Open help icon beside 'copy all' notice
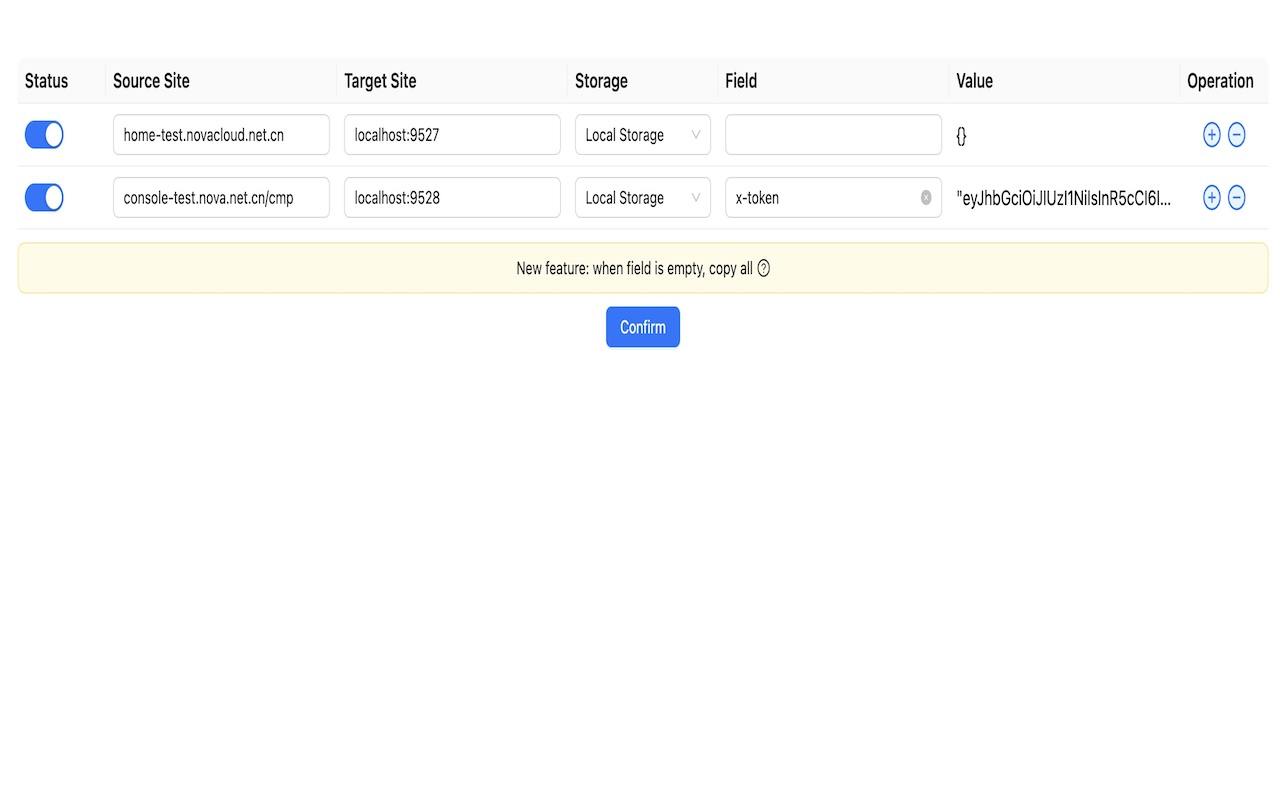Viewport: 1280px width, 800px height. tap(764, 268)
